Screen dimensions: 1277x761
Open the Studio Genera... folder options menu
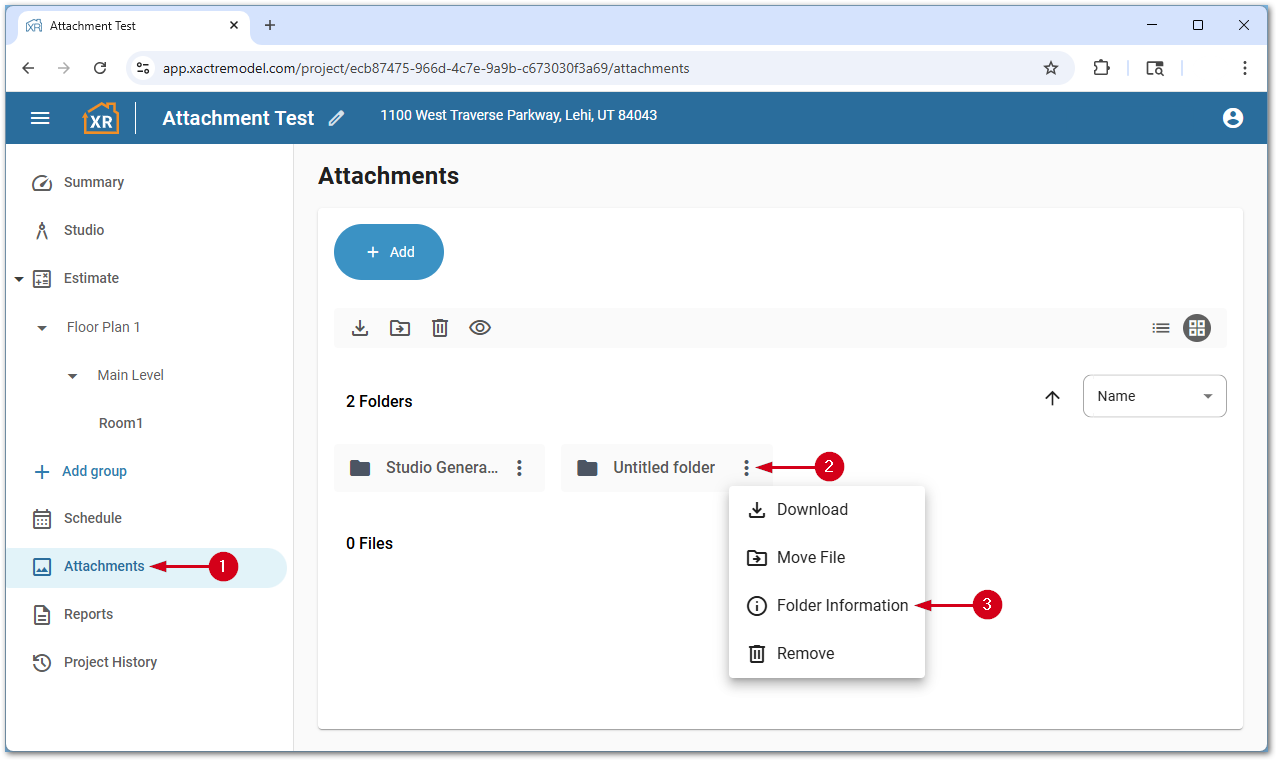(519, 468)
